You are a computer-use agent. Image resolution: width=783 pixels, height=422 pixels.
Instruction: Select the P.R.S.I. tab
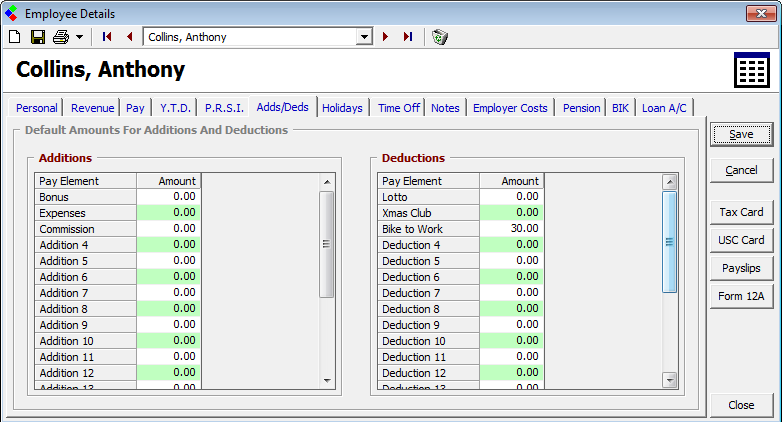click(224, 108)
